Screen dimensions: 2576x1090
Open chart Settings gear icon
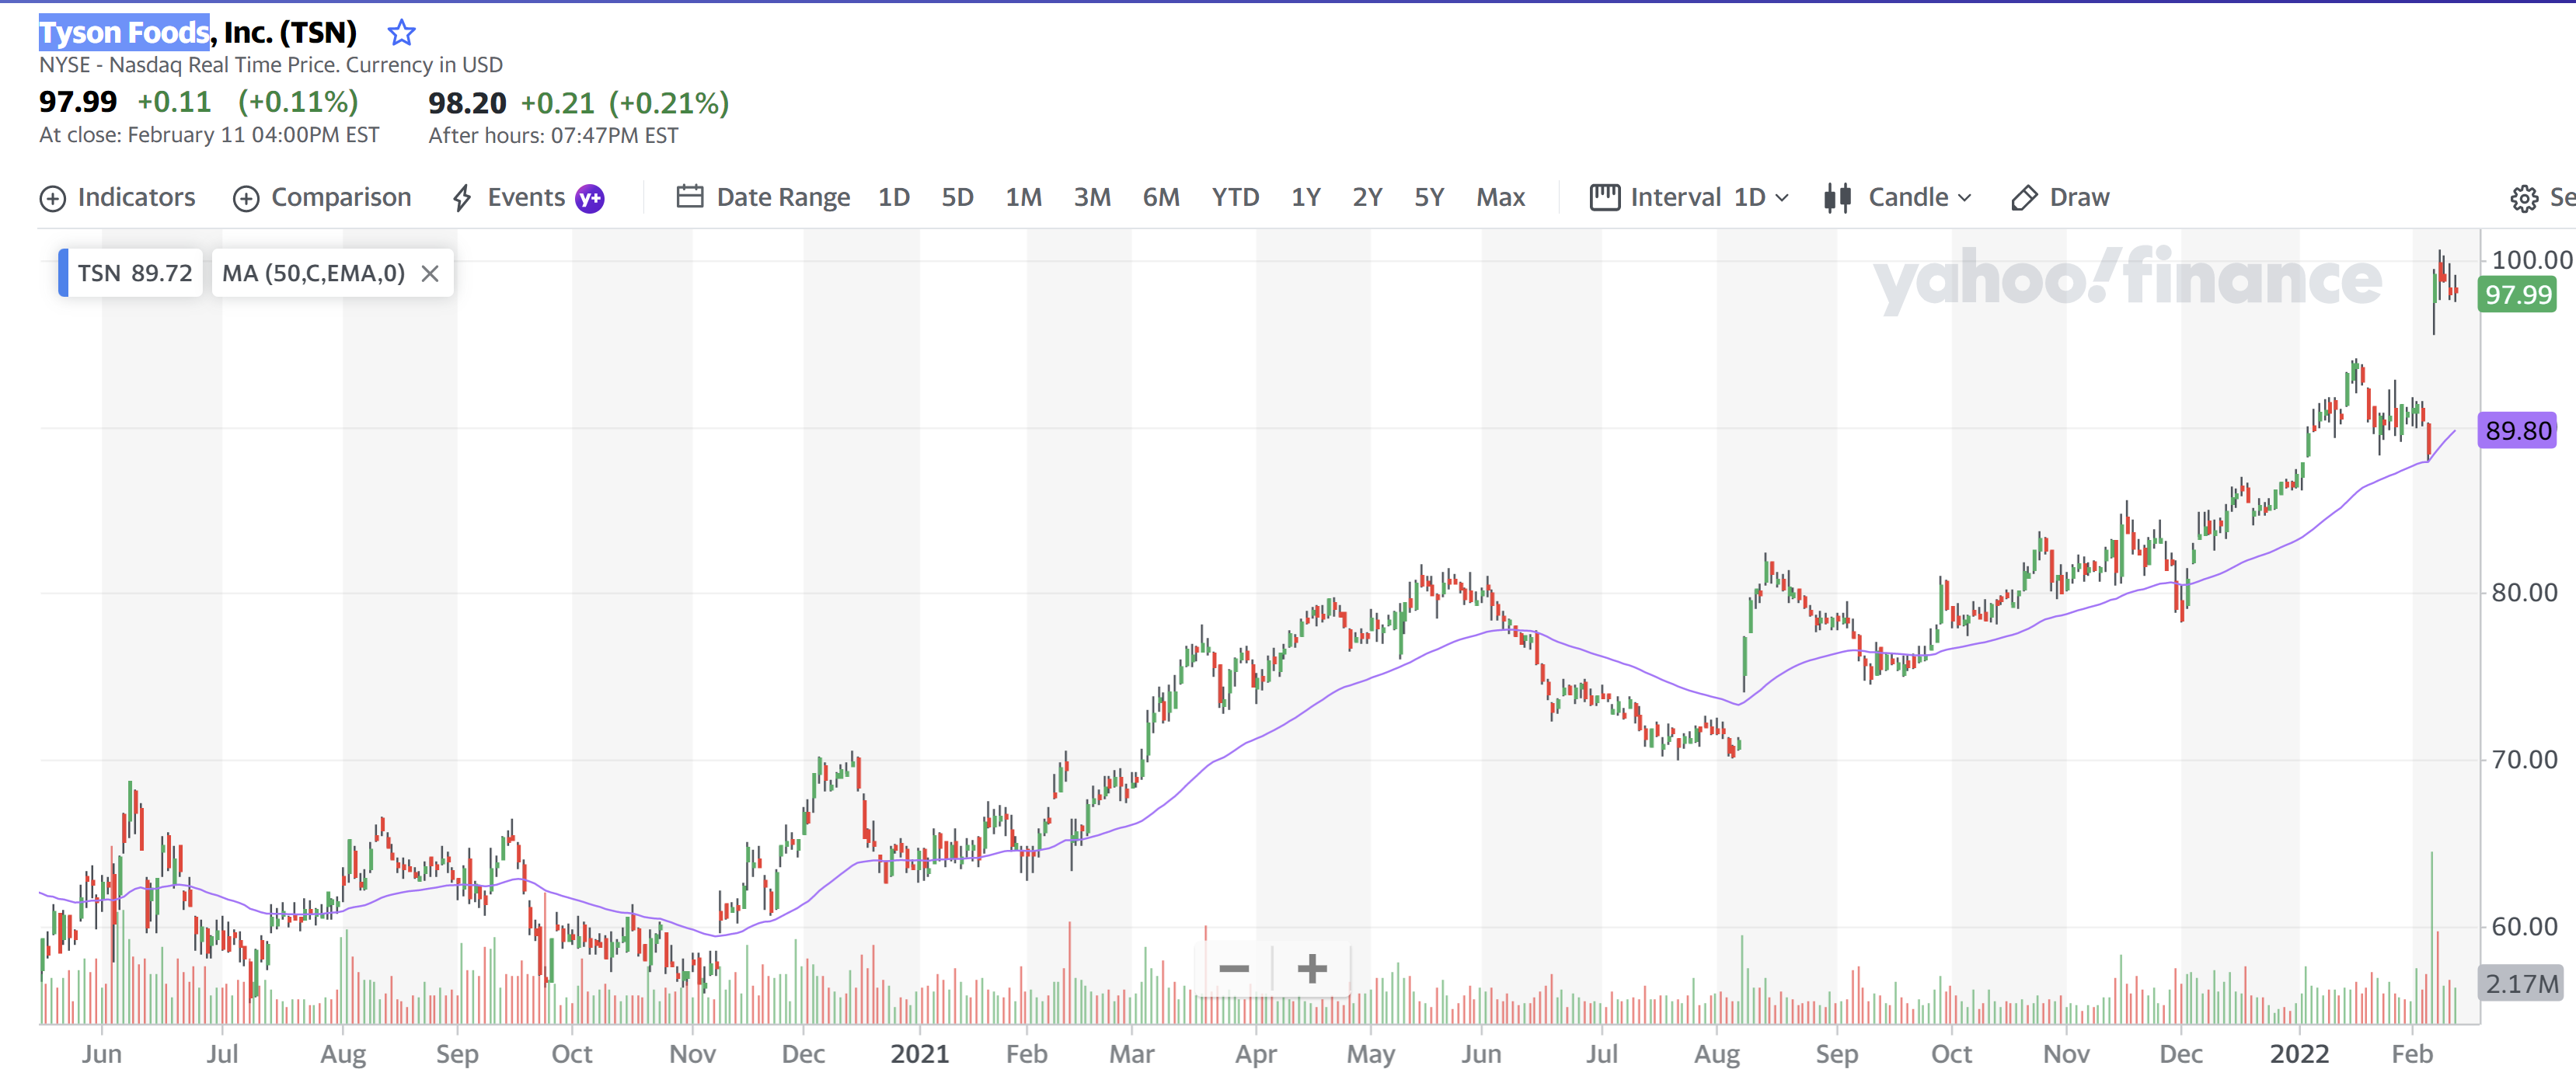(2523, 198)
